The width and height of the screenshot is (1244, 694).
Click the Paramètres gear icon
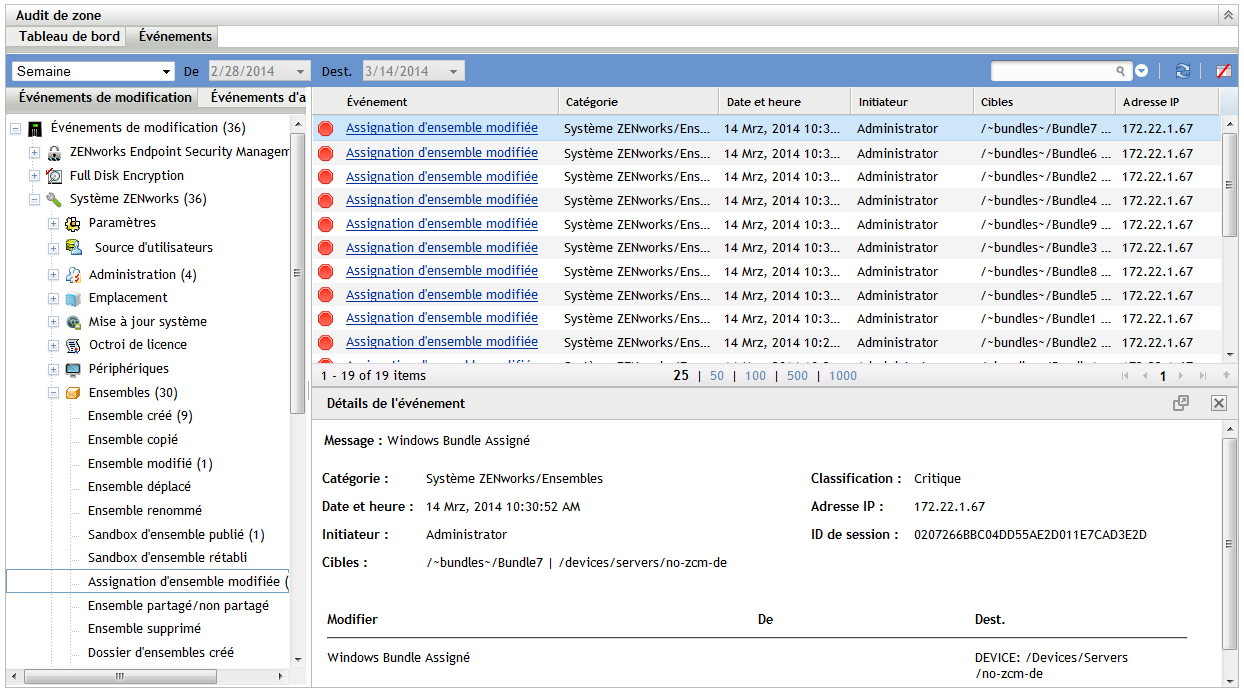(73, 223)
